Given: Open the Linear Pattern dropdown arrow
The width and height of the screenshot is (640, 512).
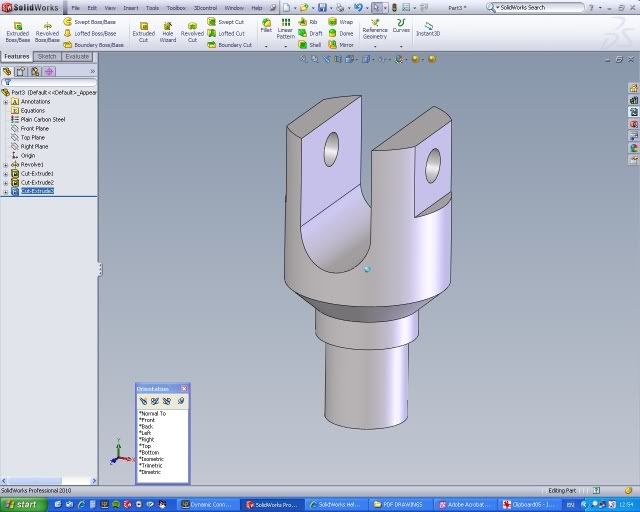Looking at the screenshot, I should coord(286,46).
